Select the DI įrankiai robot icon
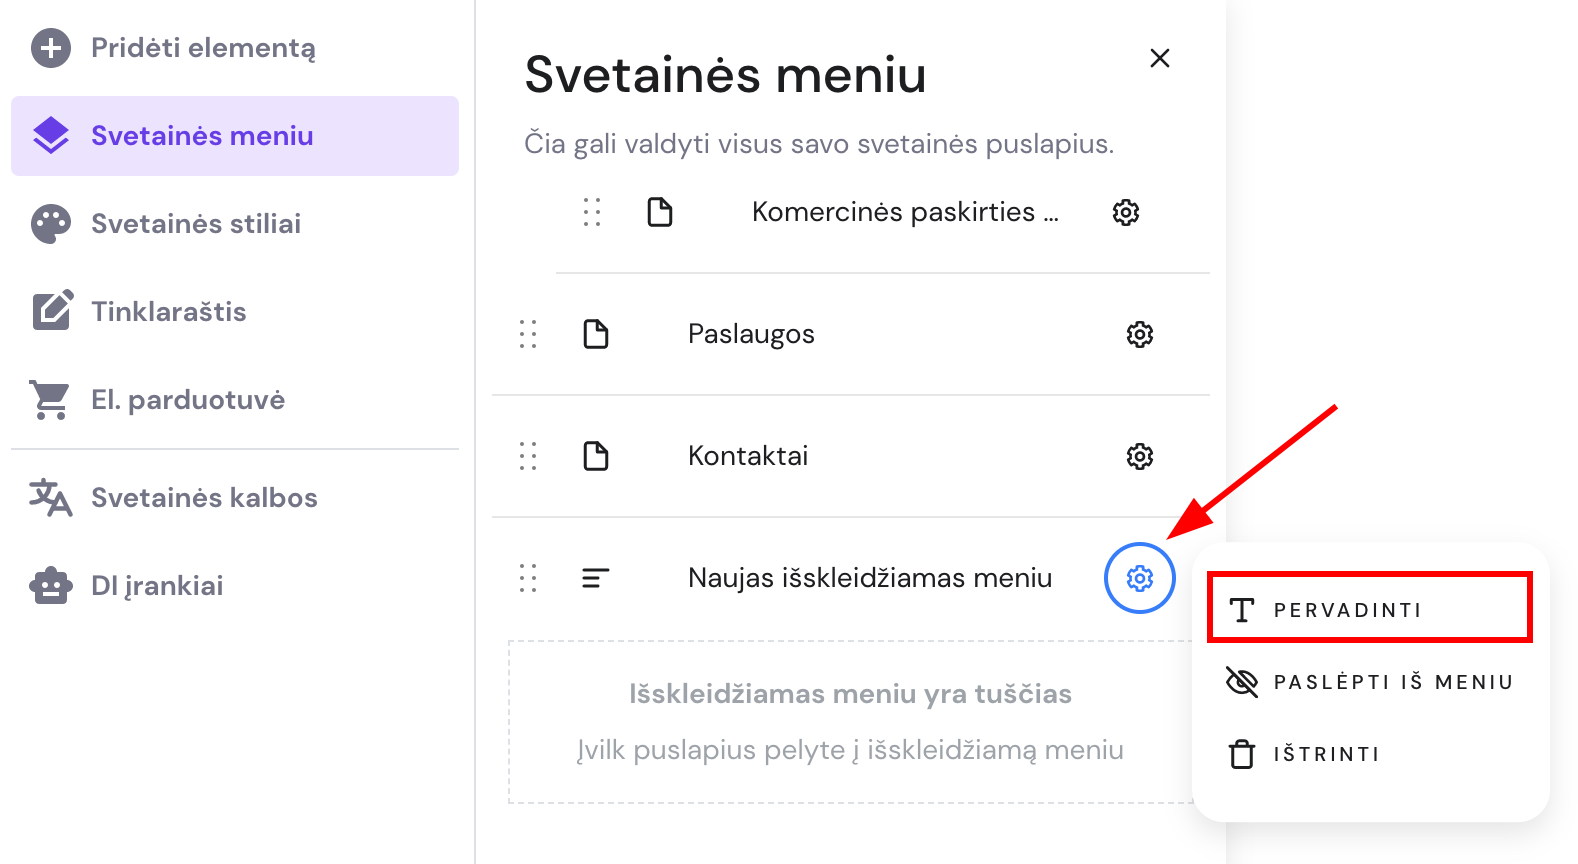 click(x=51, y=585)
